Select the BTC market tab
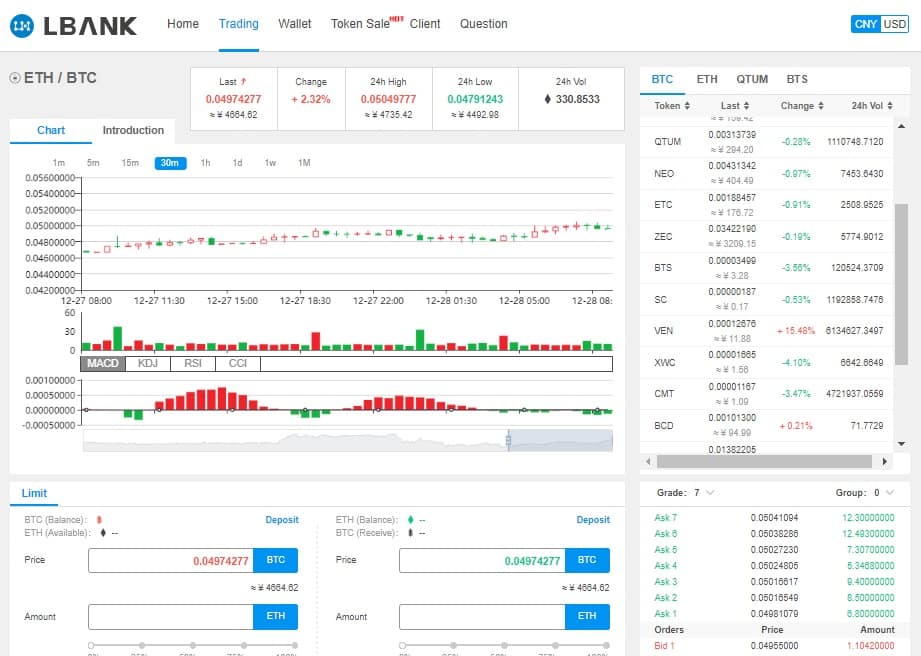The width and height of the screenshot is (921, 656). tap(662, 79)
